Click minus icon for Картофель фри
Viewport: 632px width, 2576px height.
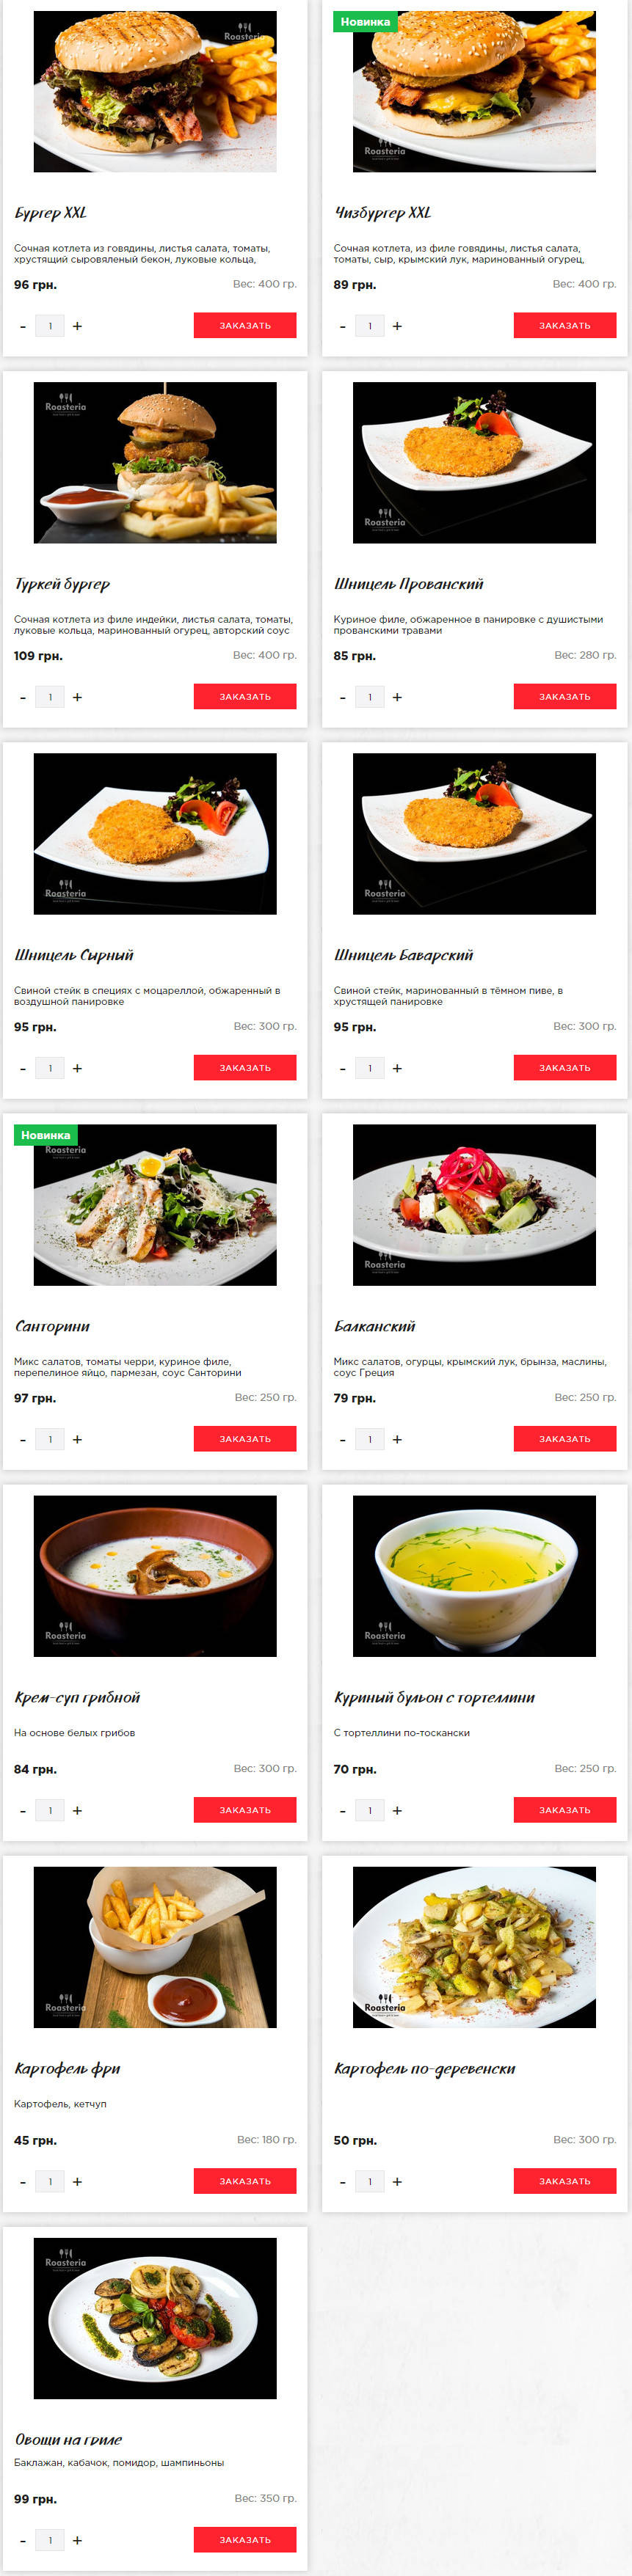[x=23, y=2181]
